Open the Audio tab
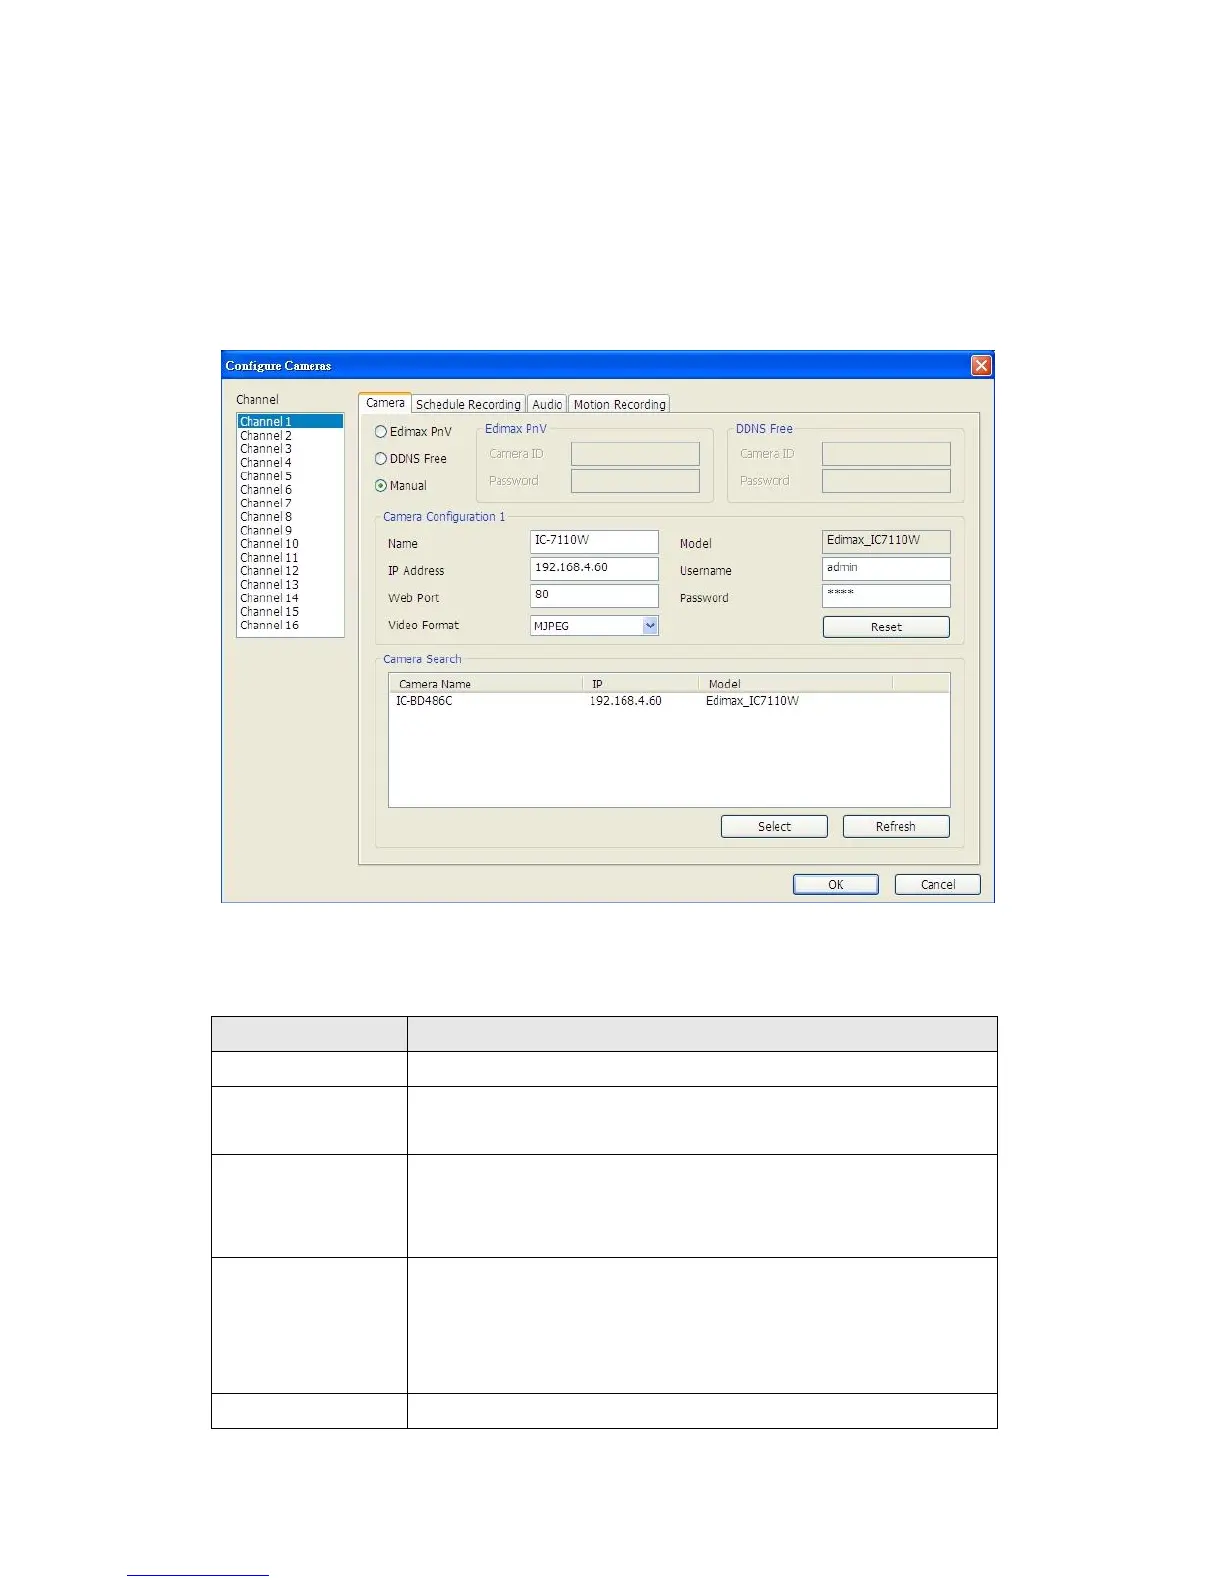 pyautogui.click(x=547, y=404)
